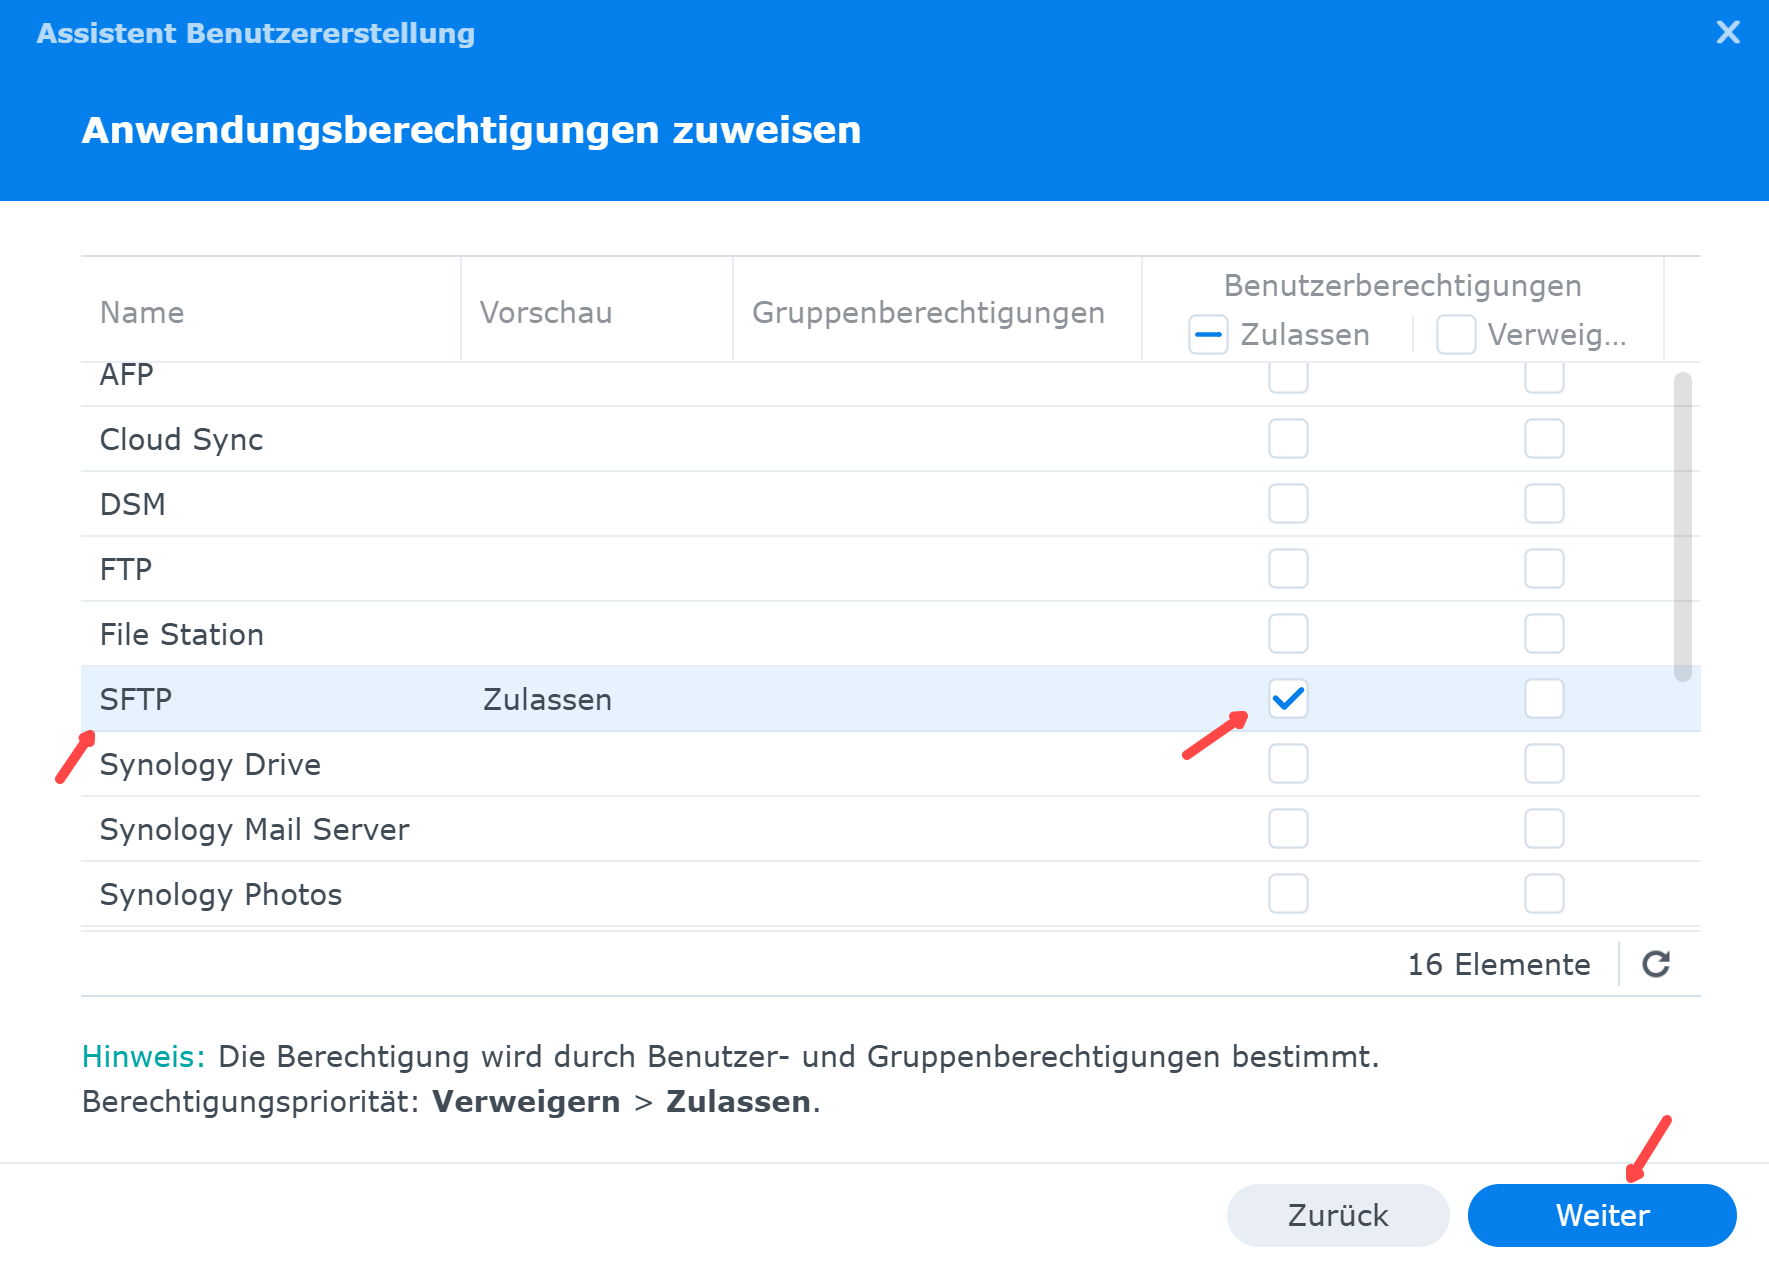Click the Gruppenberechtigungen column header
1769x1262 pixels.
coord(928,313)
